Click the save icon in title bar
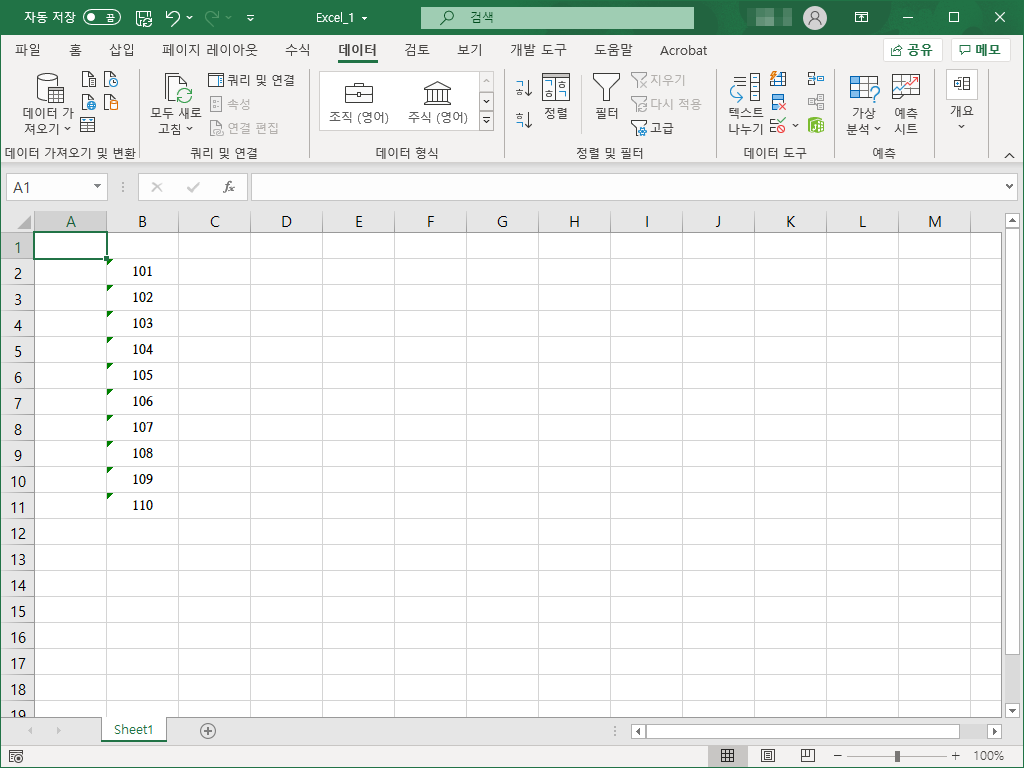The image size is (1024, 768). tap(144, 18)
